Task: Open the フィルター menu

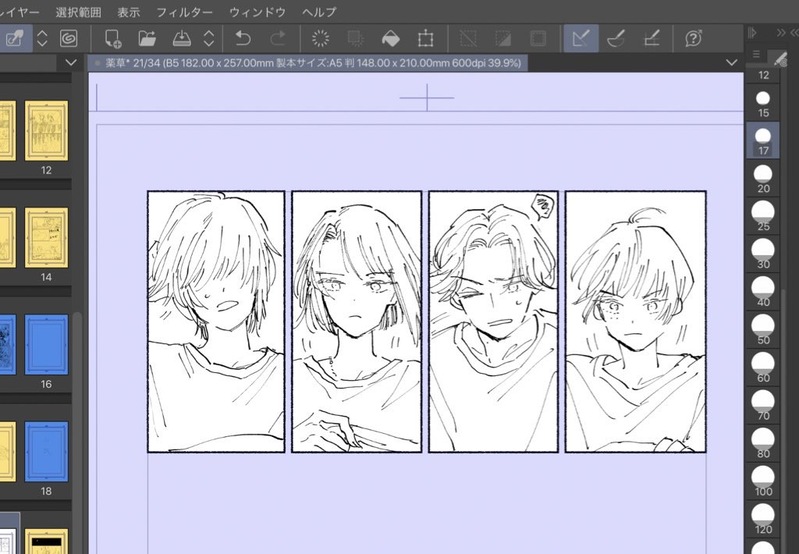Action: coord(184,12)
